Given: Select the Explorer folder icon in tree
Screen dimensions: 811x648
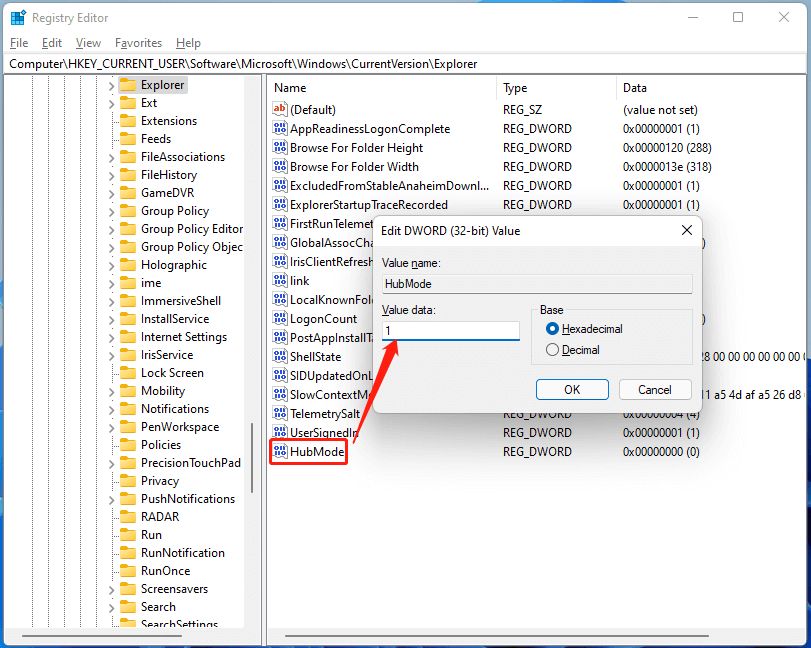Looking at the screenshot, I should tap(128, 85).
